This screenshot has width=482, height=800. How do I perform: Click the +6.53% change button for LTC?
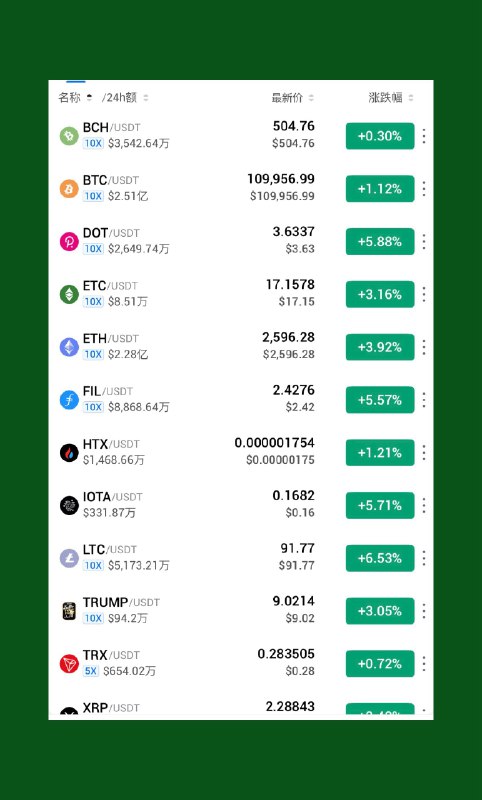tap(380, 558)
